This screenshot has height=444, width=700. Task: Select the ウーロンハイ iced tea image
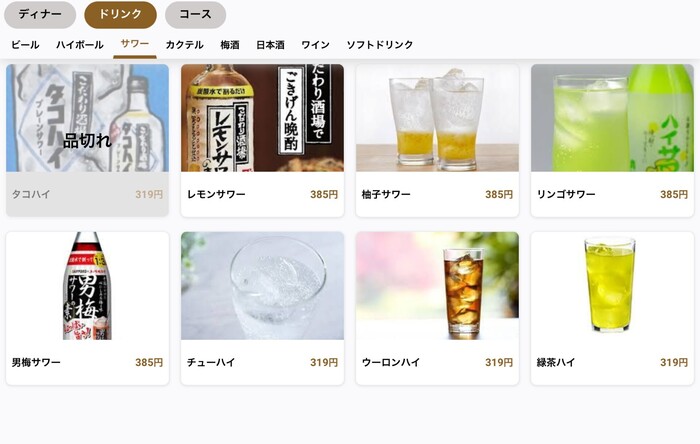click(x=438, y=286)
